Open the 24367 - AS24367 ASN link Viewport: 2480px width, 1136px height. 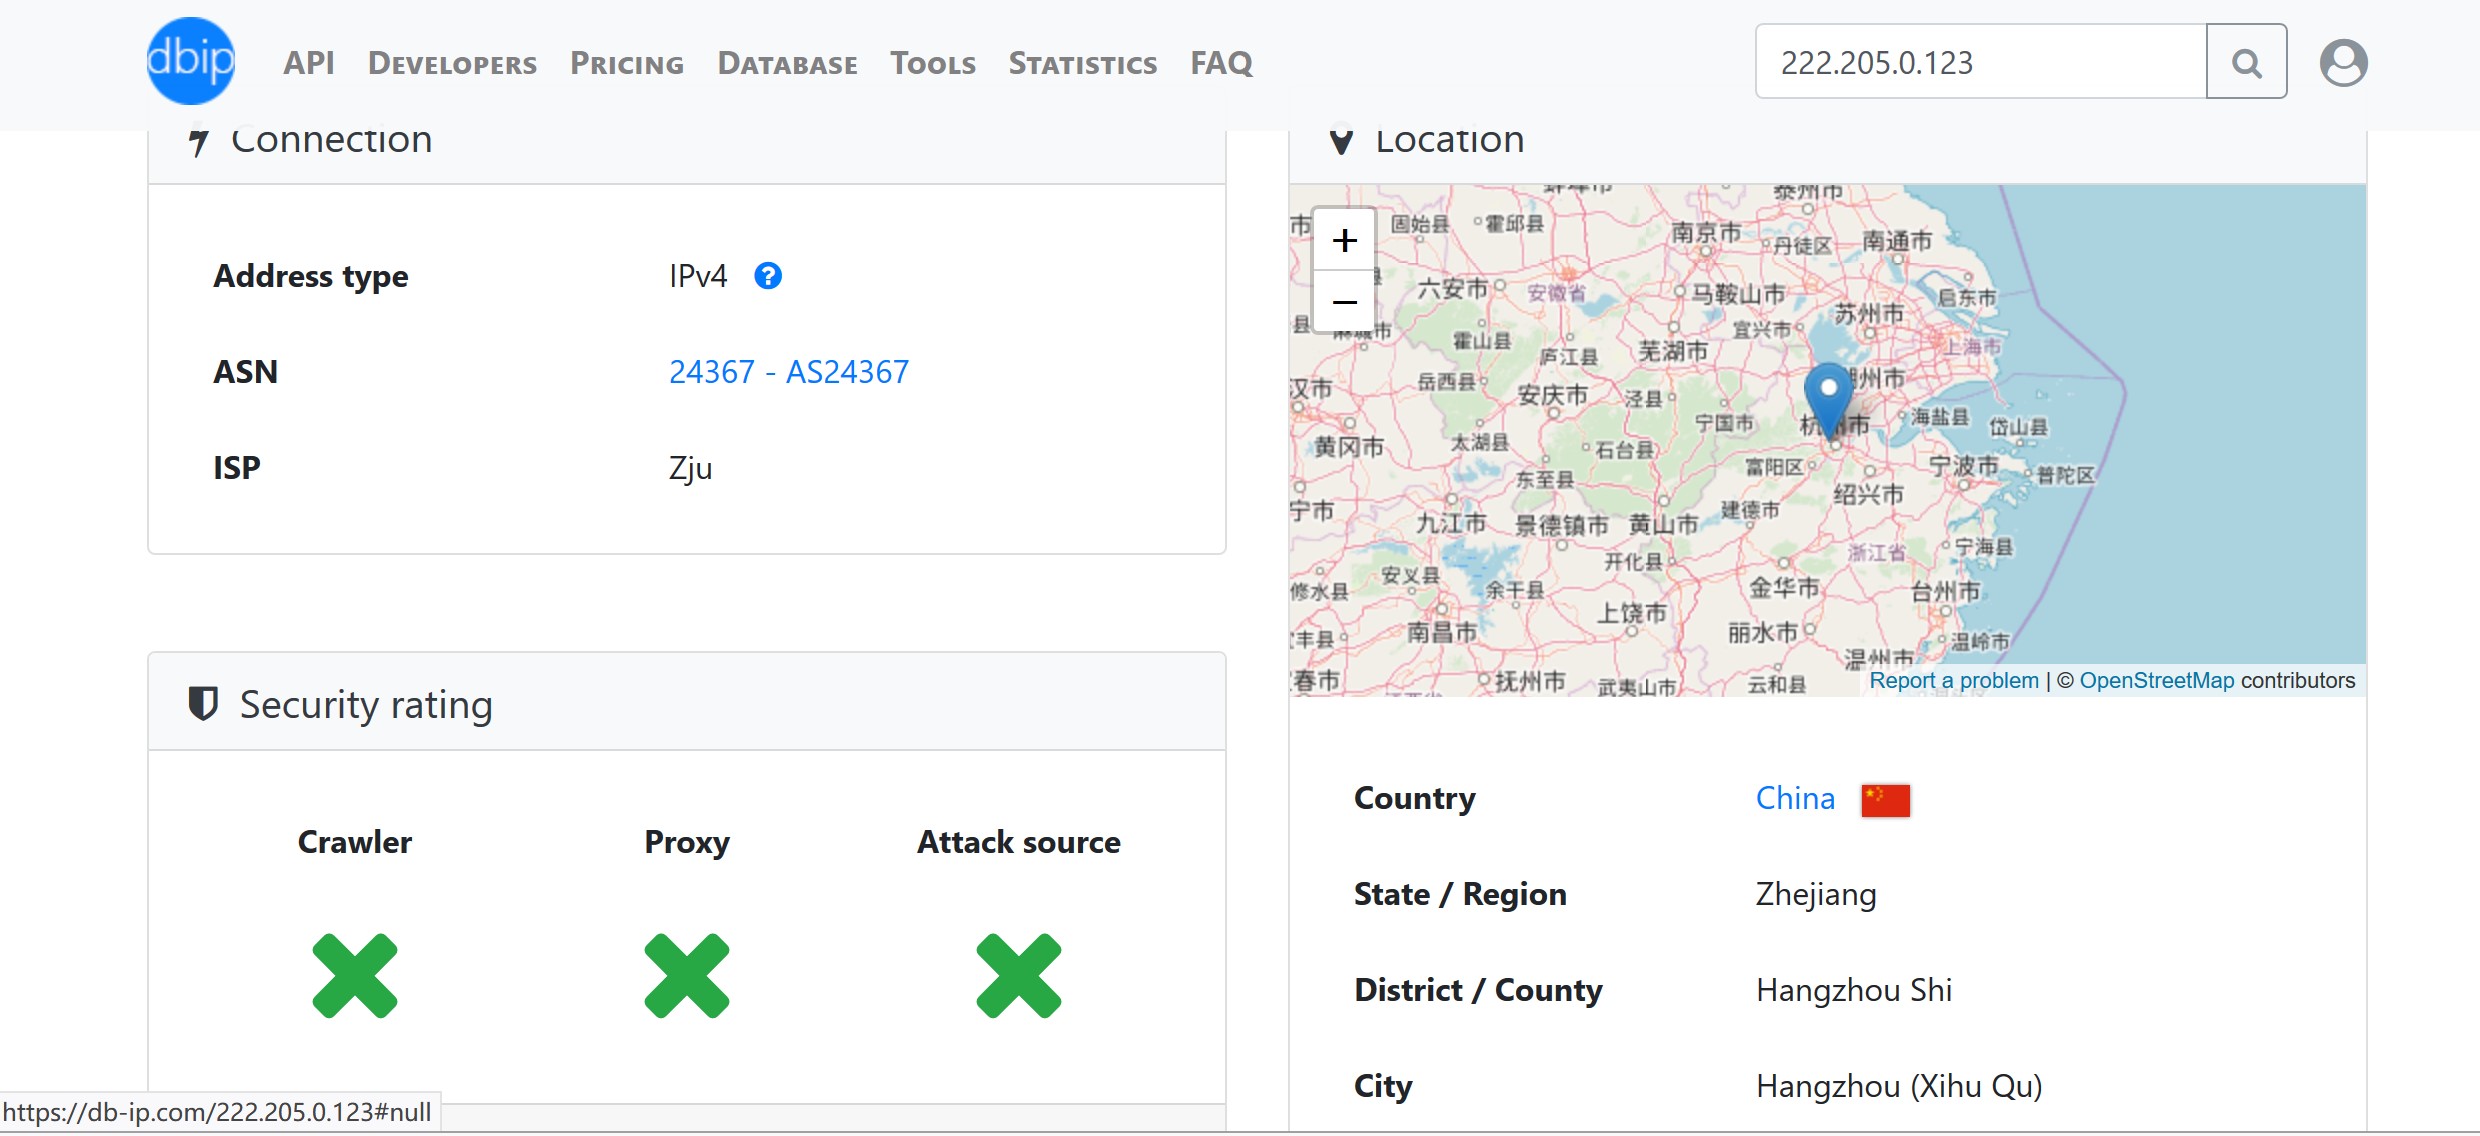(788, 372)
